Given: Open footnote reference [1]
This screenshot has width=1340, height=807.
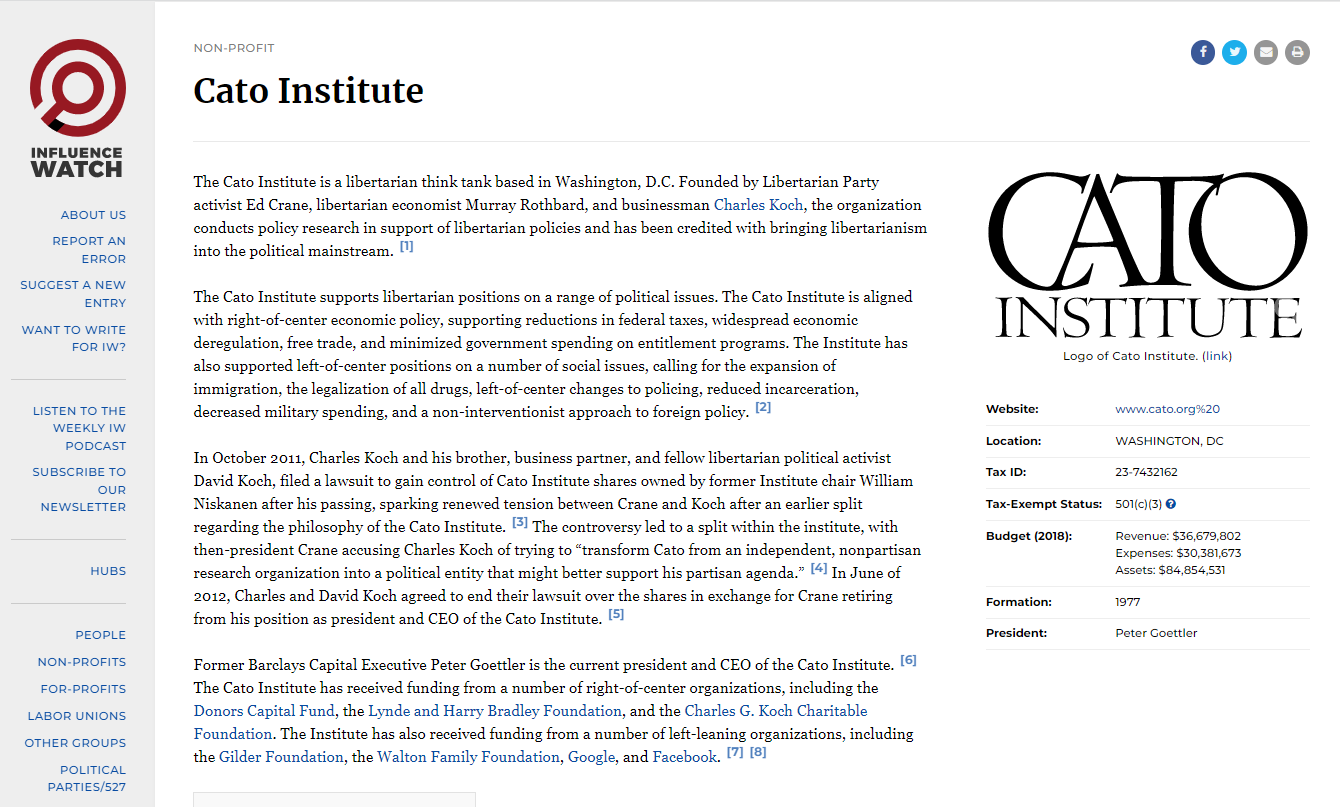Looking at the screenshot, I should coord(407,247).
